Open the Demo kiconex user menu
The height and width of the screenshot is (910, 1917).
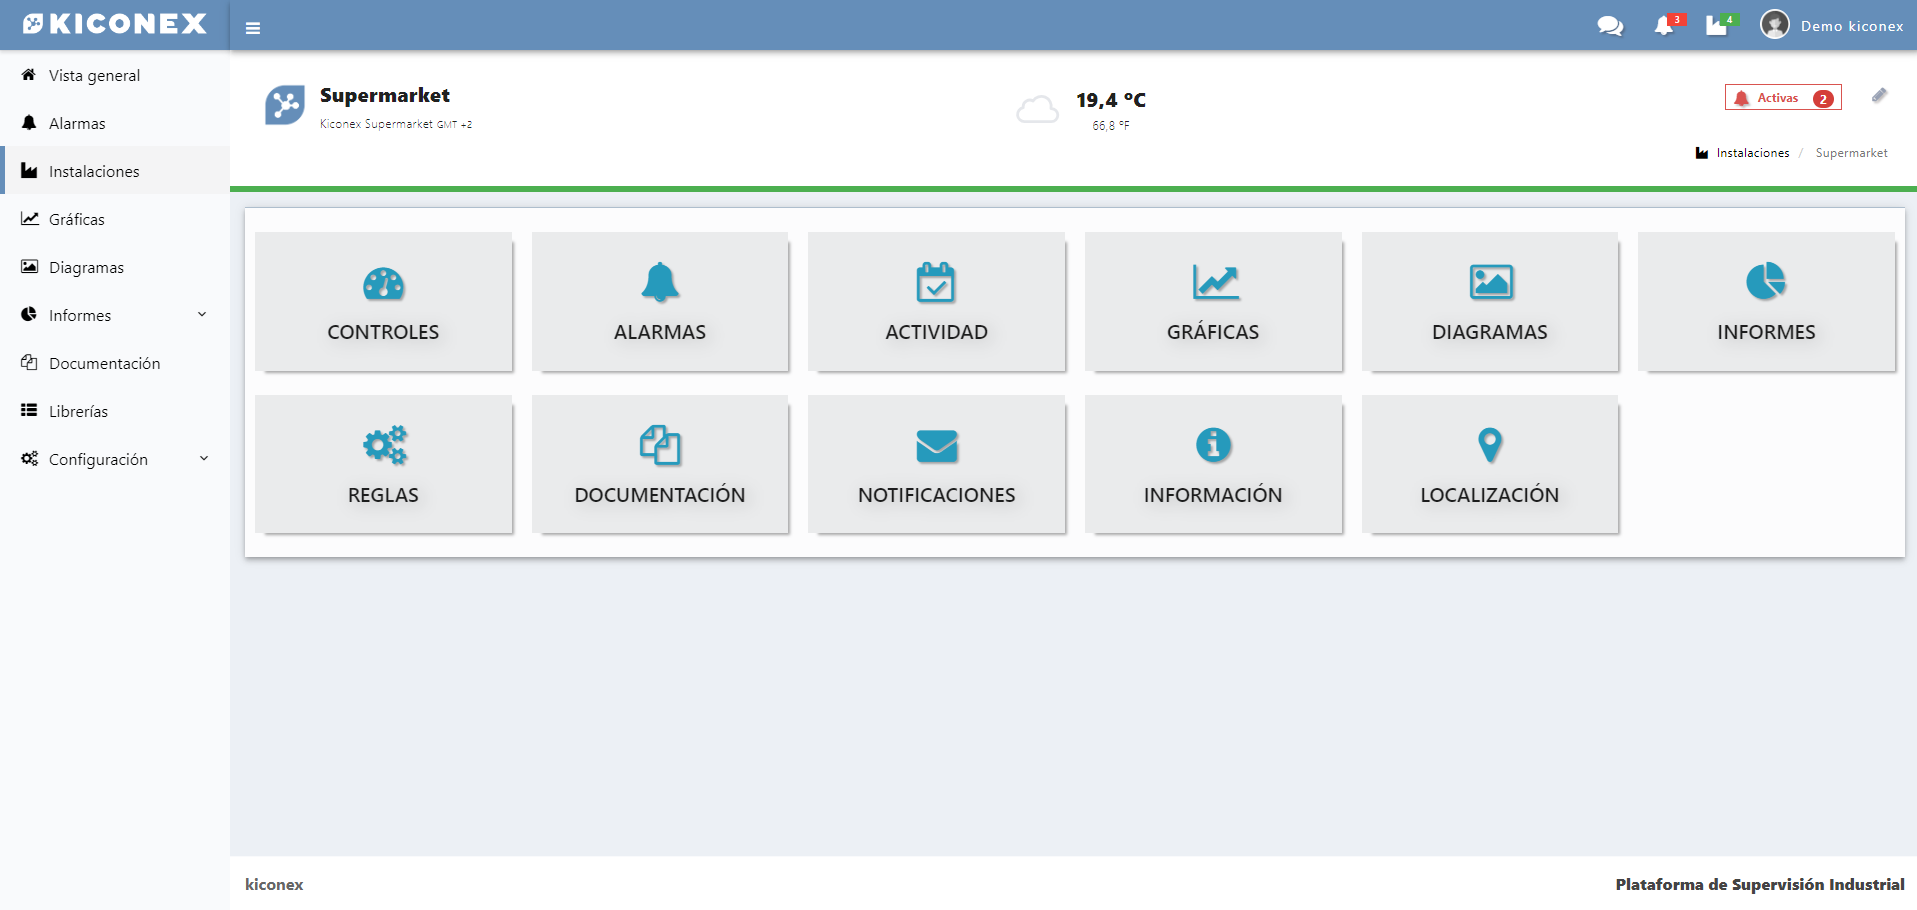(1832, 26)
